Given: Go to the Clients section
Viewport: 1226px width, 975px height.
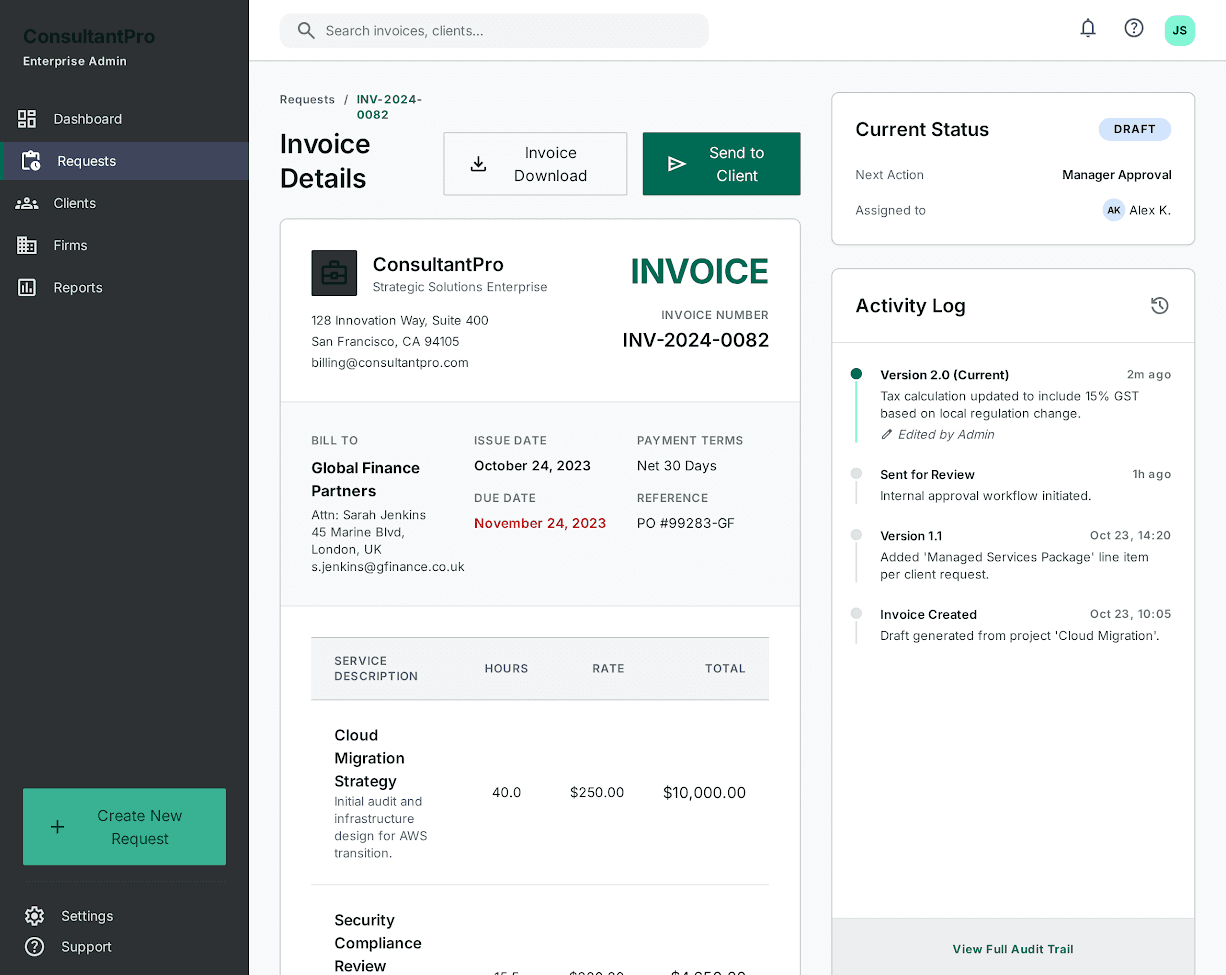Looking at the screenshot, I should [124, 203].
